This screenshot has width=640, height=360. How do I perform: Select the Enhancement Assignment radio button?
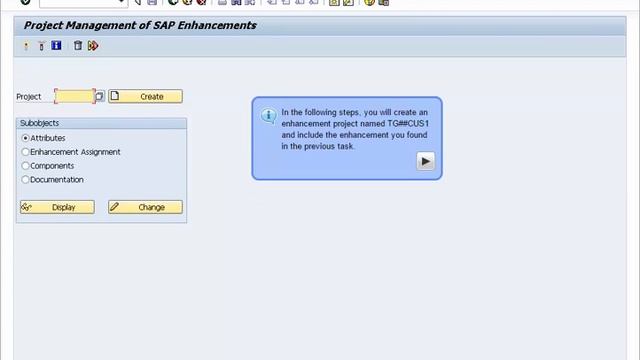click(x=25, y=152)
